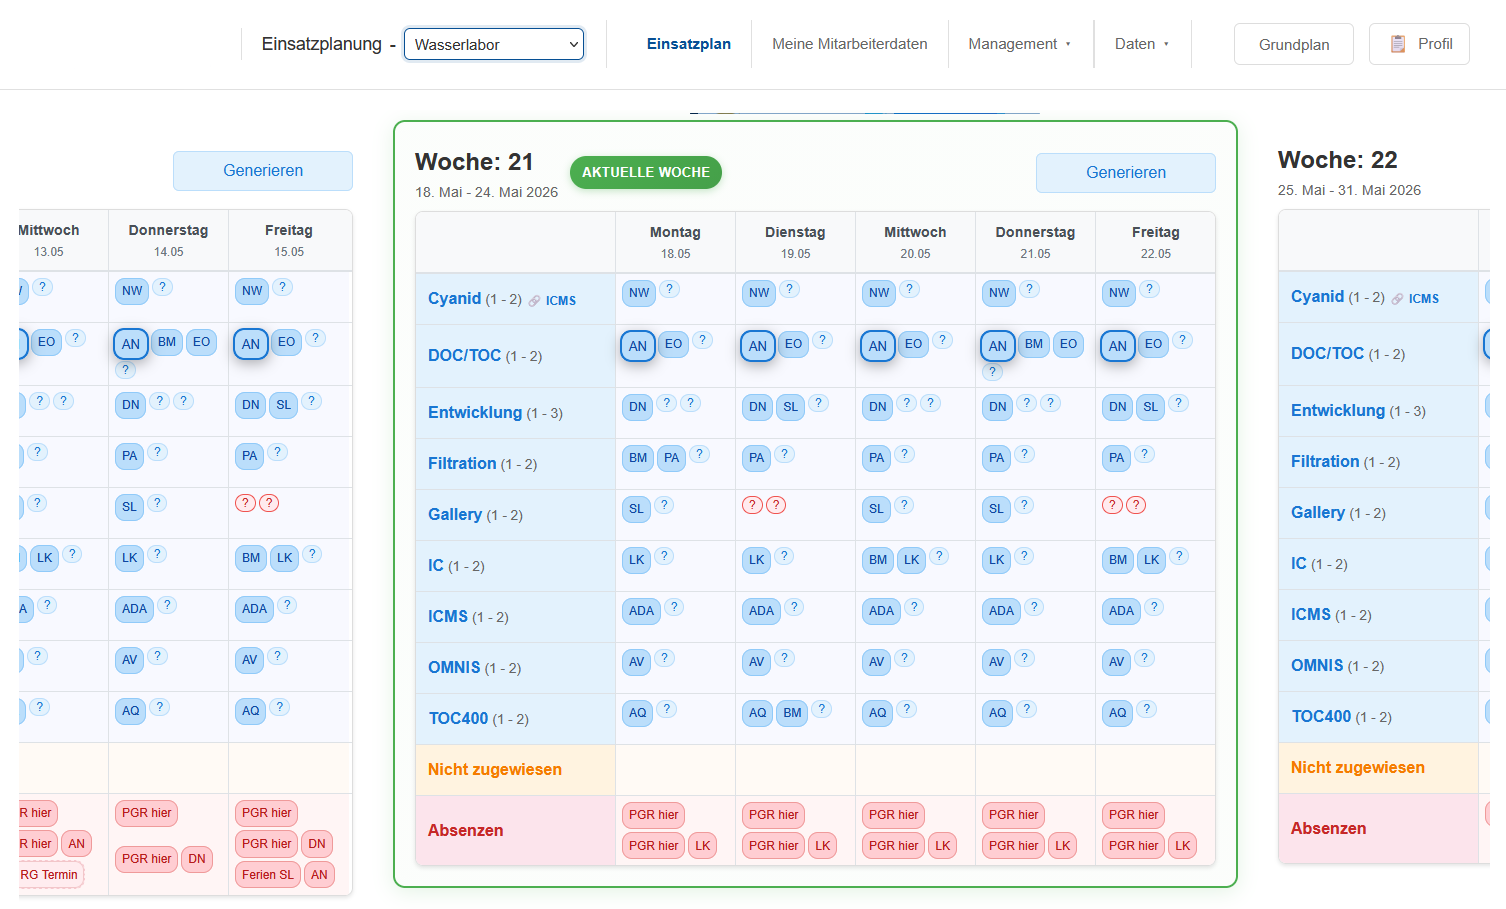Select the ADA badge in ICMS Mittwoch 20.05
The width and height of the screenshot is (1506, 909).
tap(882, 611)
